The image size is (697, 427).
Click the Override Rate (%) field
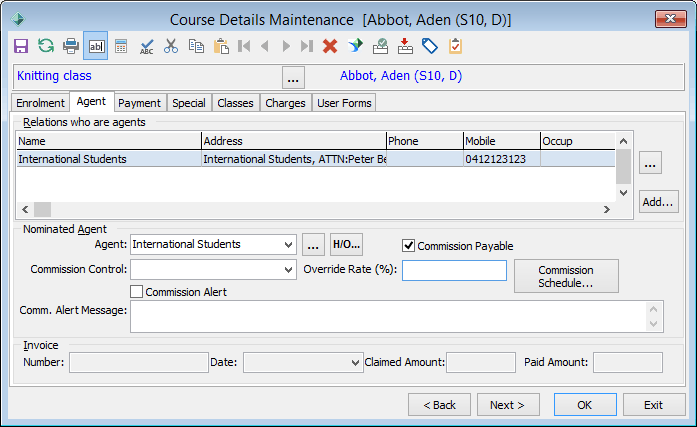tap(454, 271)
